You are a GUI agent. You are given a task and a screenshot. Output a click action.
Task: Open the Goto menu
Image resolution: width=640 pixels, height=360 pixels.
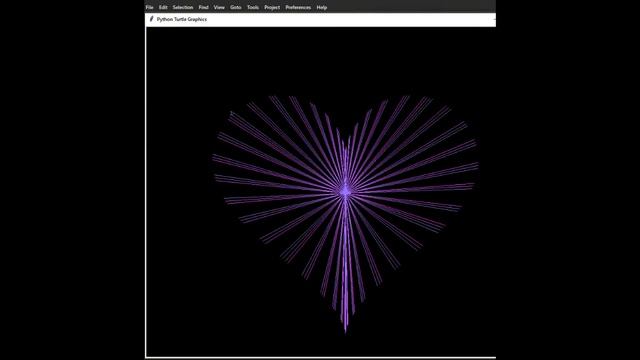(x=236, y=7)
